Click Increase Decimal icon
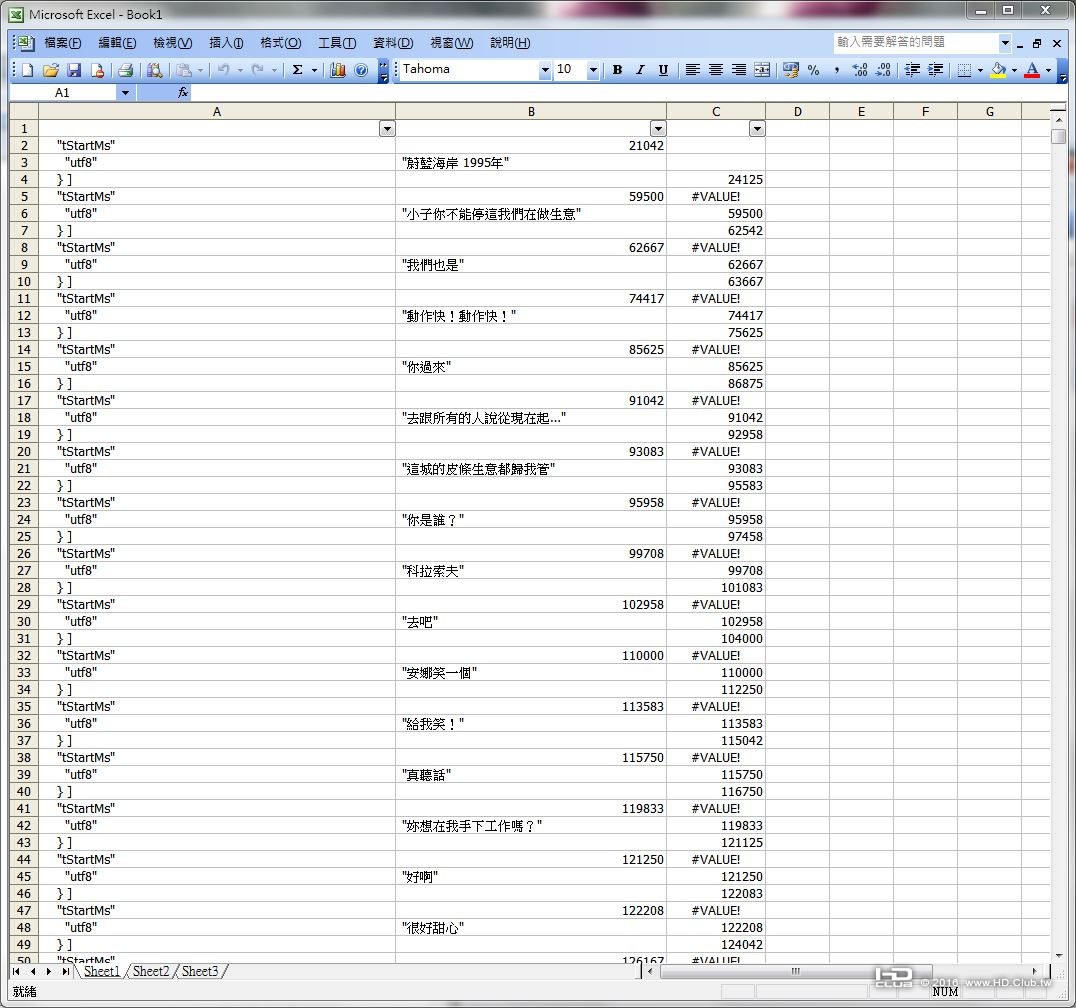The height and width of the screenshot is (1008, 1076). (x=860, y=70)
